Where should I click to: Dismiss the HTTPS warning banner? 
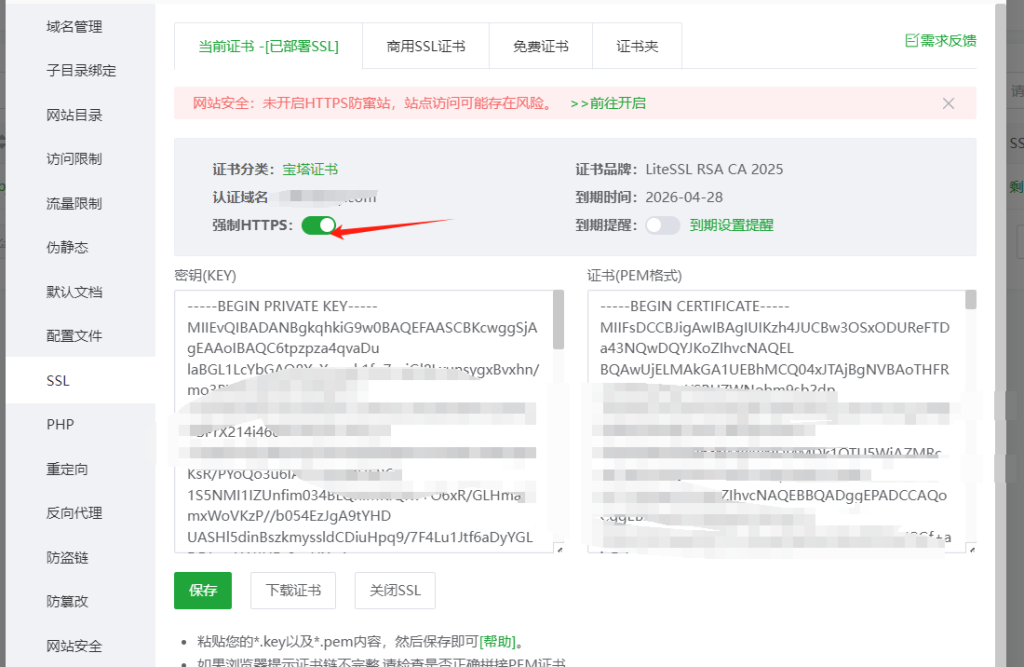click(948, 102)
